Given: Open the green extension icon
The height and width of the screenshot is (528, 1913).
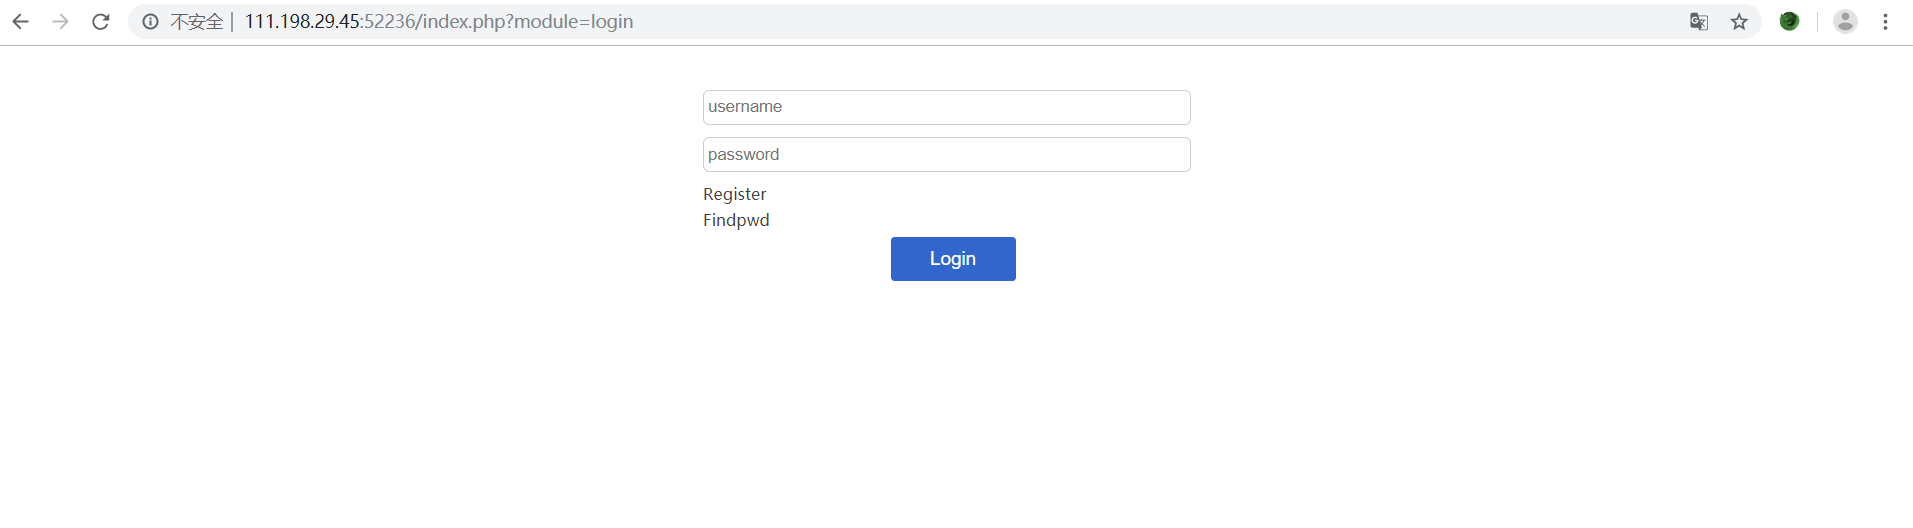Looking at the screenshot, I should tap(1789, 21).
